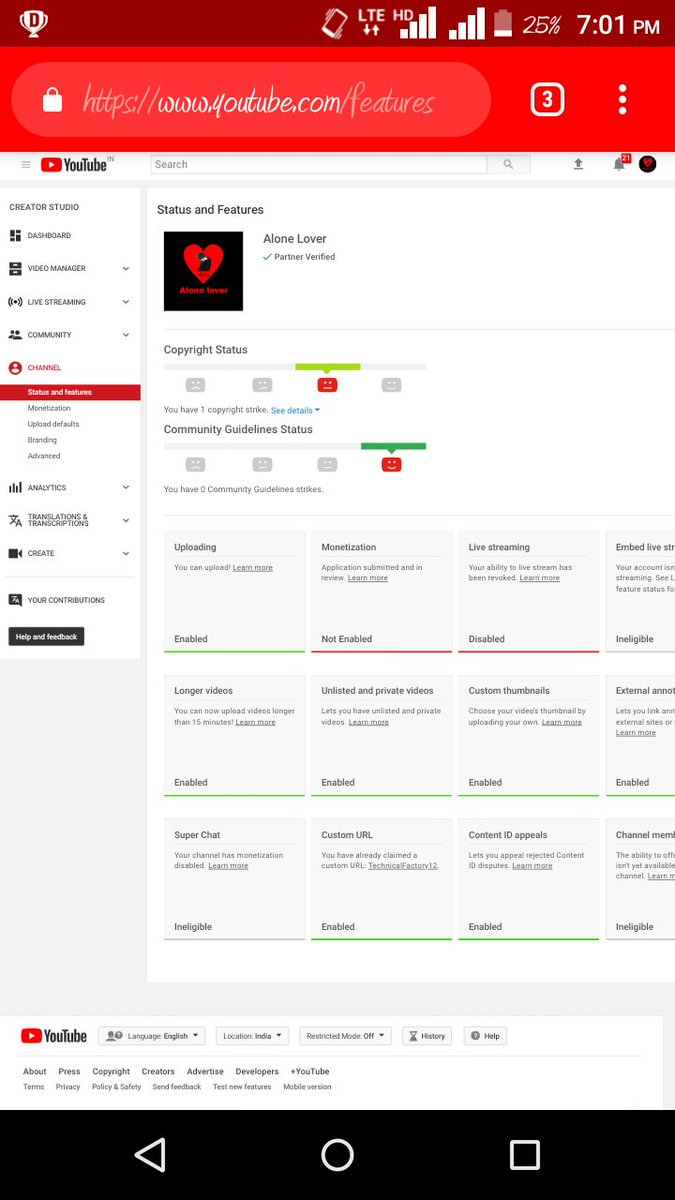Click the YouTube logo in header
Image resolution: width=675 pixels, height=1200 pixels.
point(73,165)
